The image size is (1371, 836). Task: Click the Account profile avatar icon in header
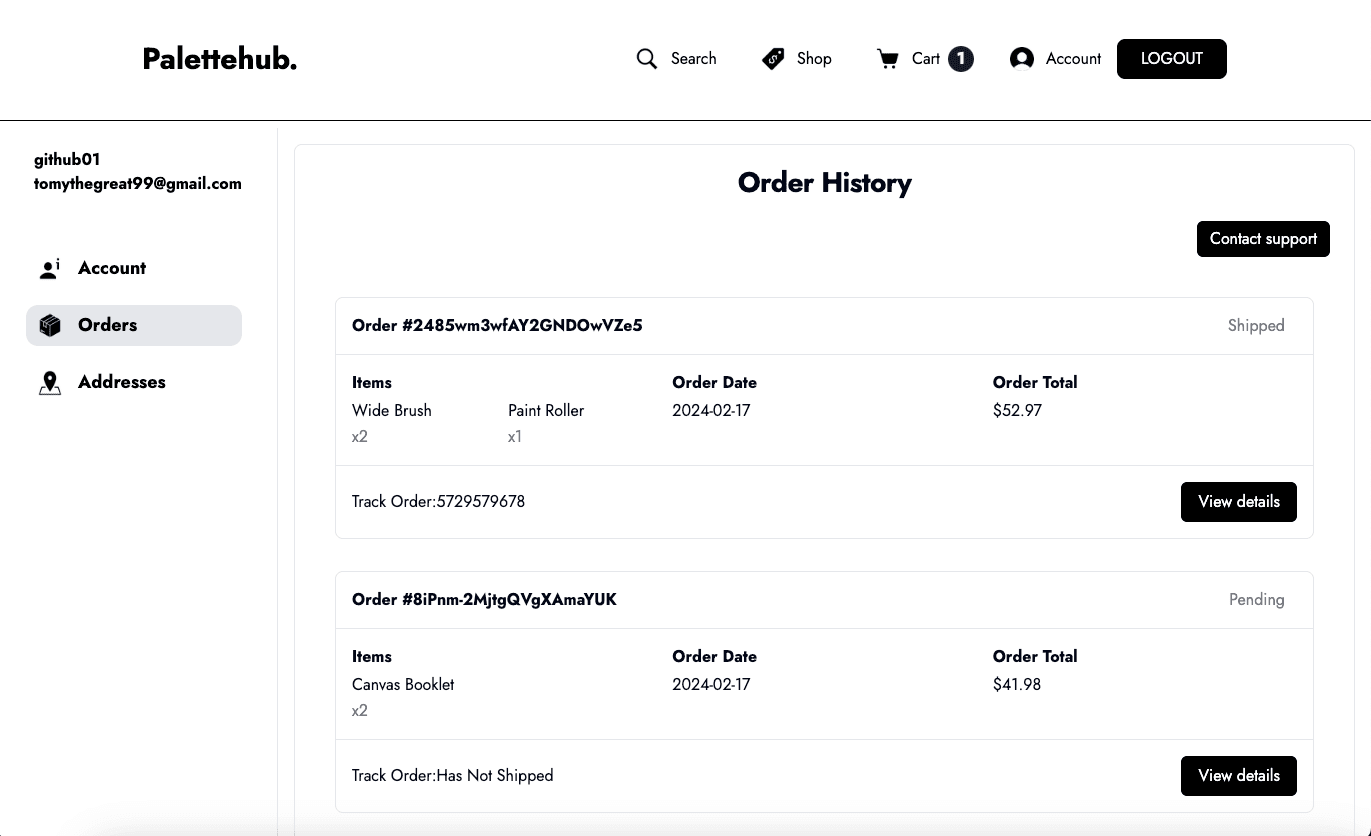(1021, 59)
